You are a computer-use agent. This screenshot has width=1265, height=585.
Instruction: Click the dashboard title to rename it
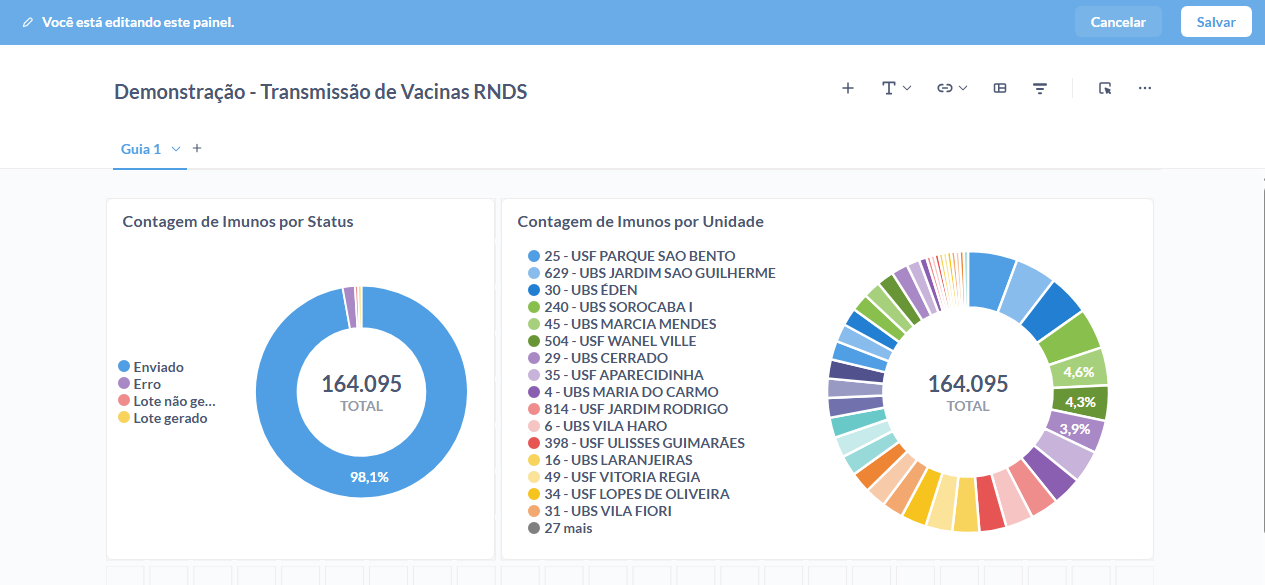pos(320,92)
